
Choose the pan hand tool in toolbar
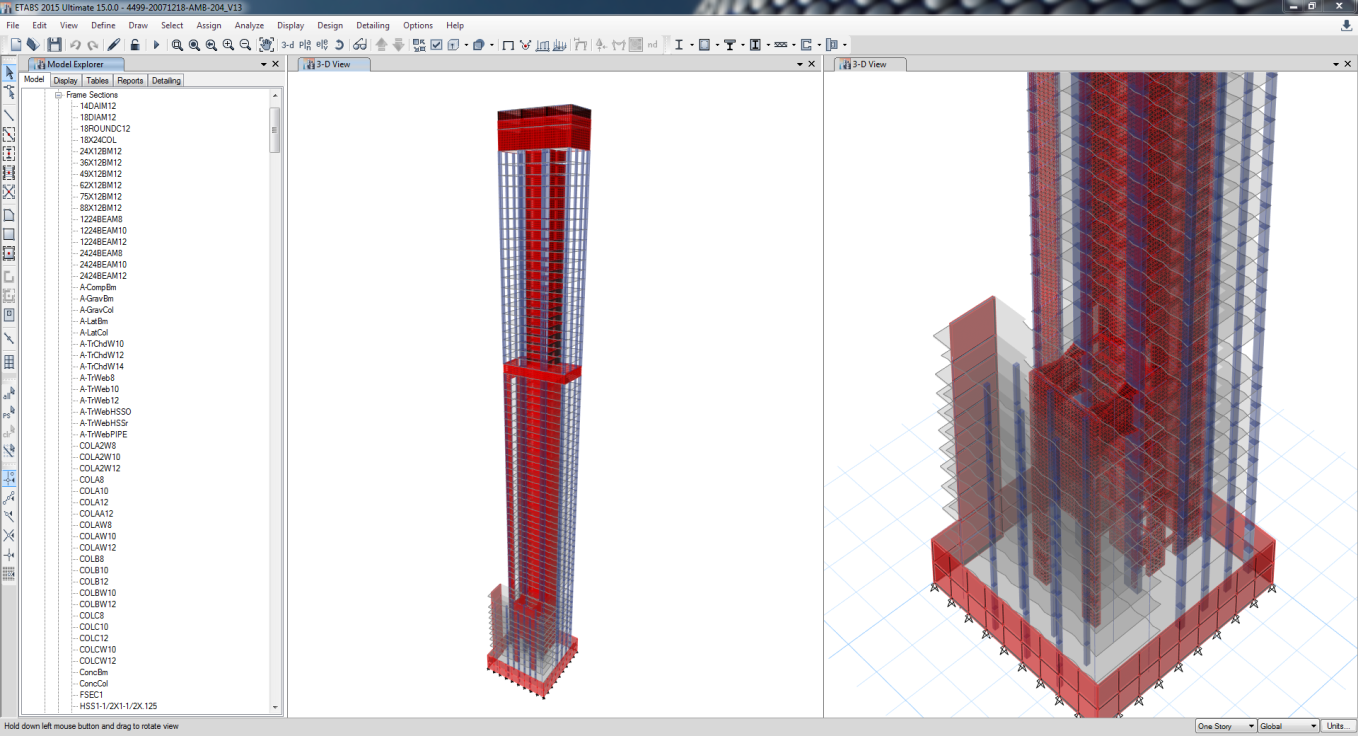click(266, 45)
